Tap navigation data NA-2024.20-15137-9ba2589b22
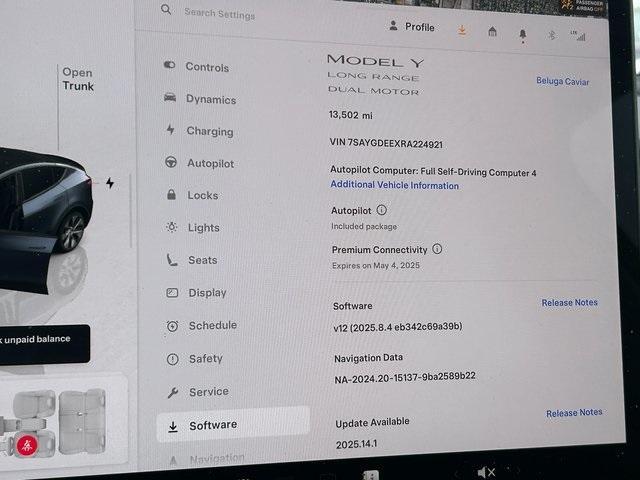This screenshot has height=480, width=640. coord(405,378)
